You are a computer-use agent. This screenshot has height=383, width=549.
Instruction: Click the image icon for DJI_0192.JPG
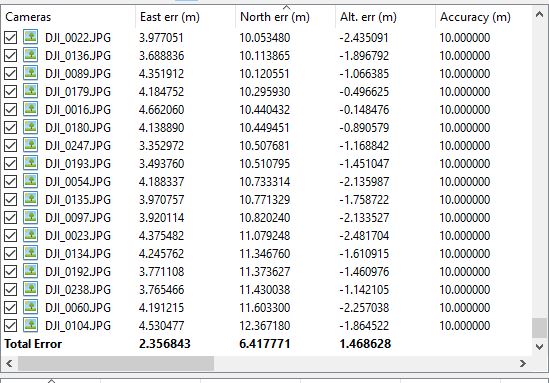click(x=30, y=271)
